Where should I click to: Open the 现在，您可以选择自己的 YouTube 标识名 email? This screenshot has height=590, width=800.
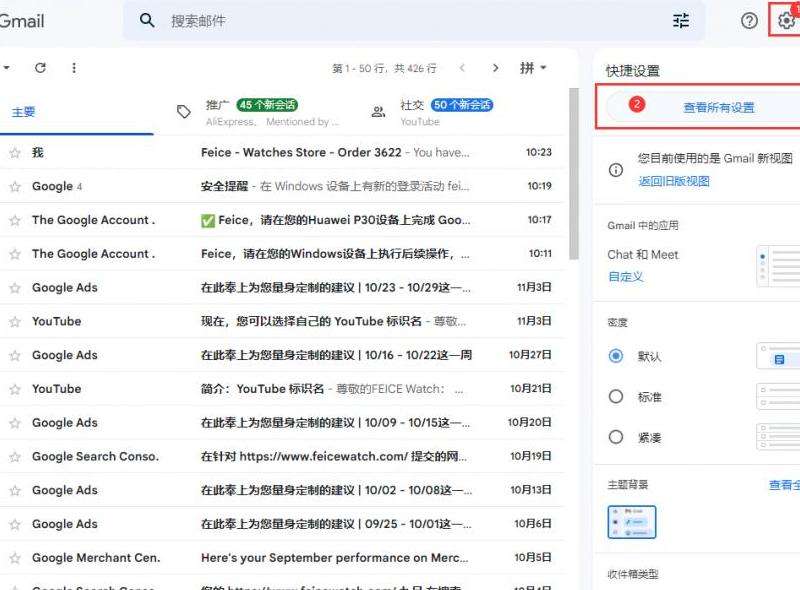(x=283, y=322)
